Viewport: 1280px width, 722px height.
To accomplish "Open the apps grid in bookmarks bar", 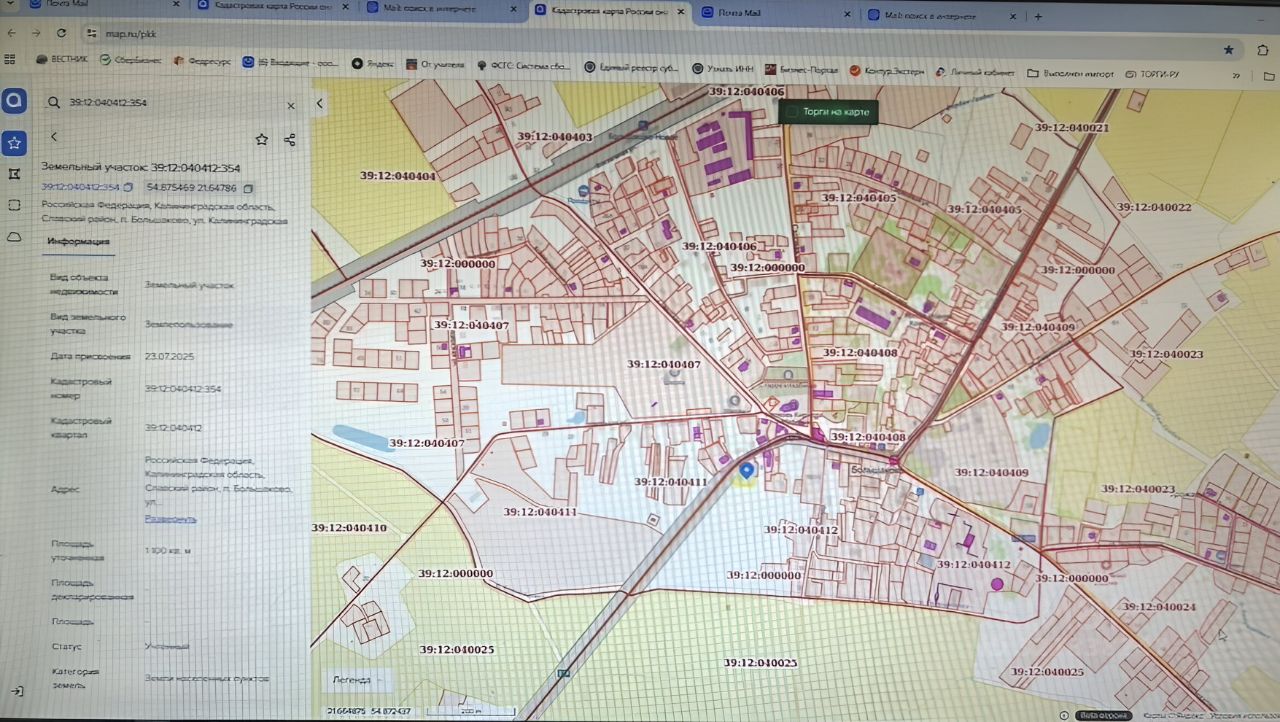I will pos(11,59).
